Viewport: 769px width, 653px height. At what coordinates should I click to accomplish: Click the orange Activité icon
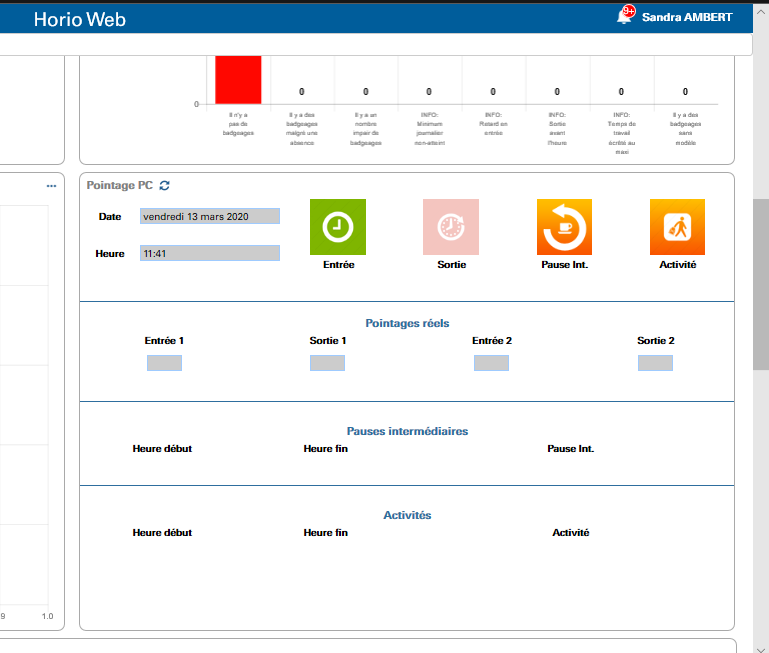pos(677,227)
